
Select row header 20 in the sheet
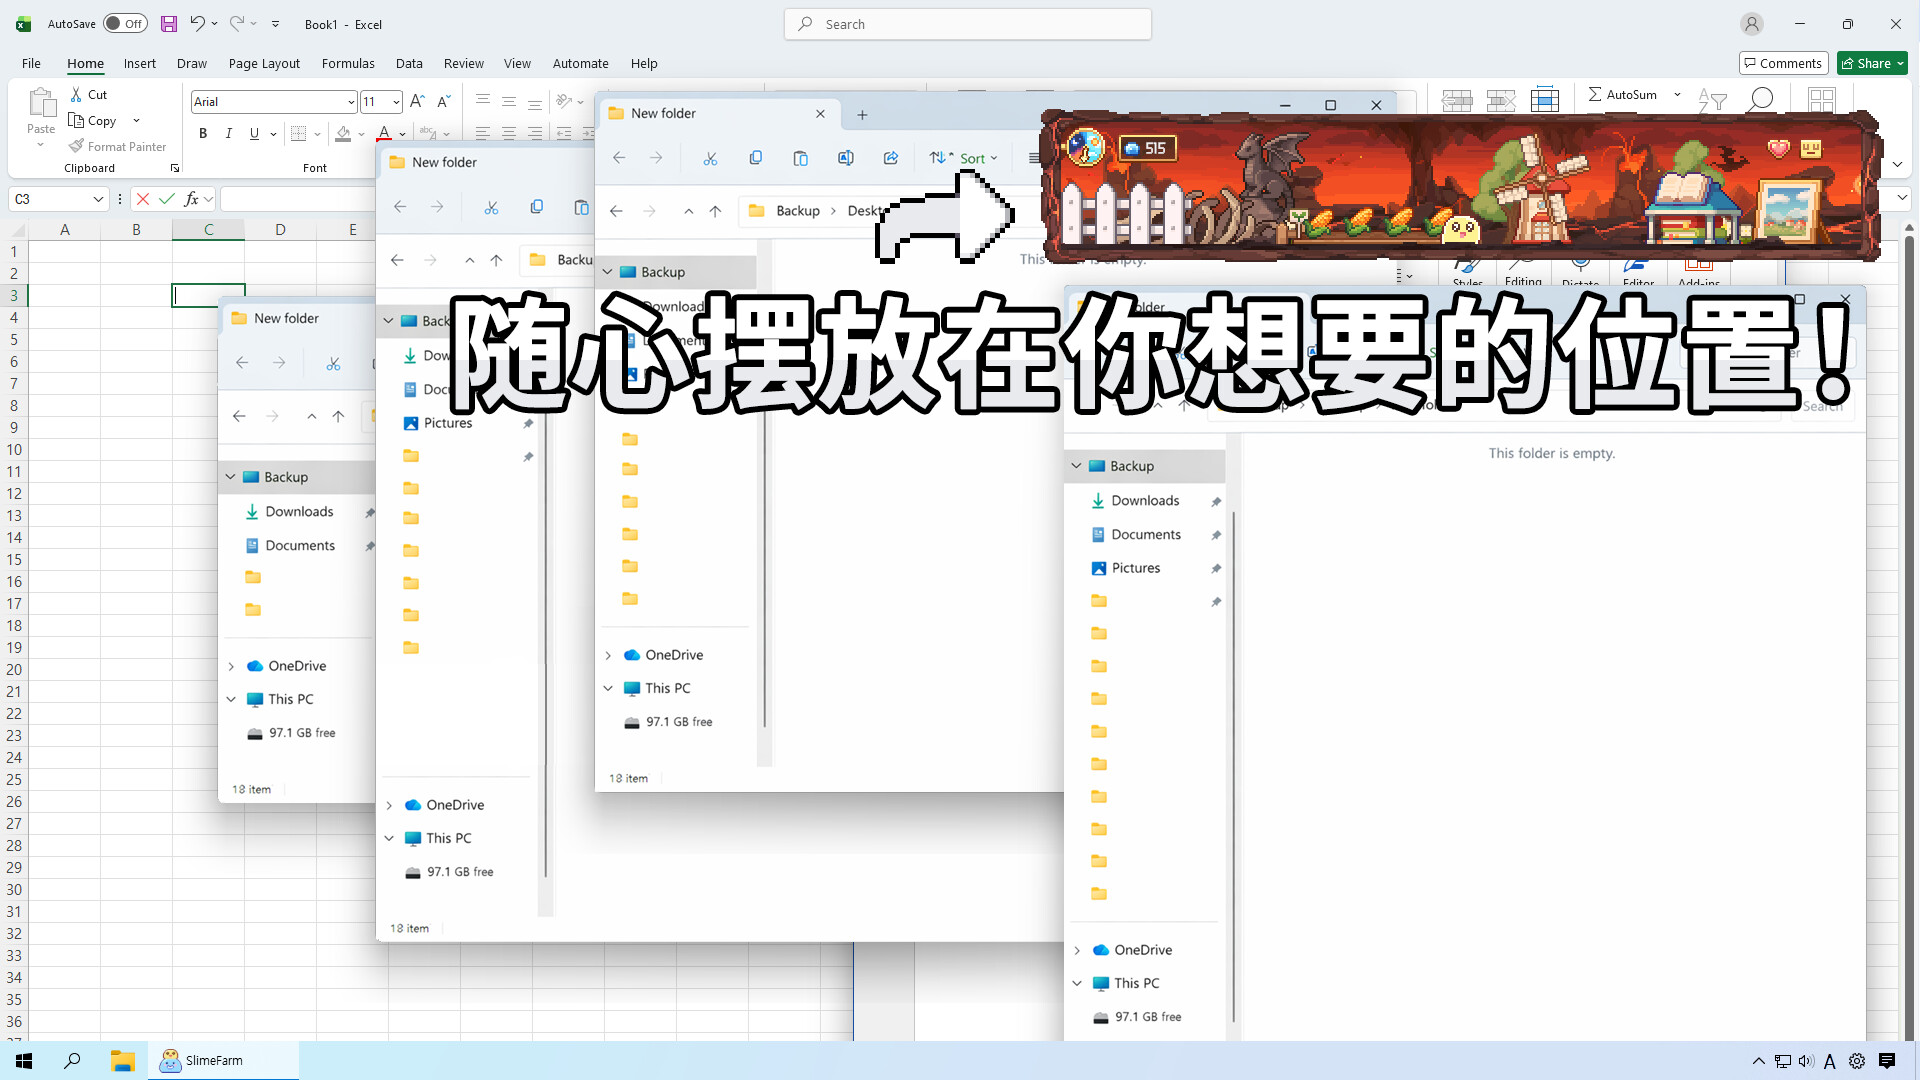coord(14,670)
